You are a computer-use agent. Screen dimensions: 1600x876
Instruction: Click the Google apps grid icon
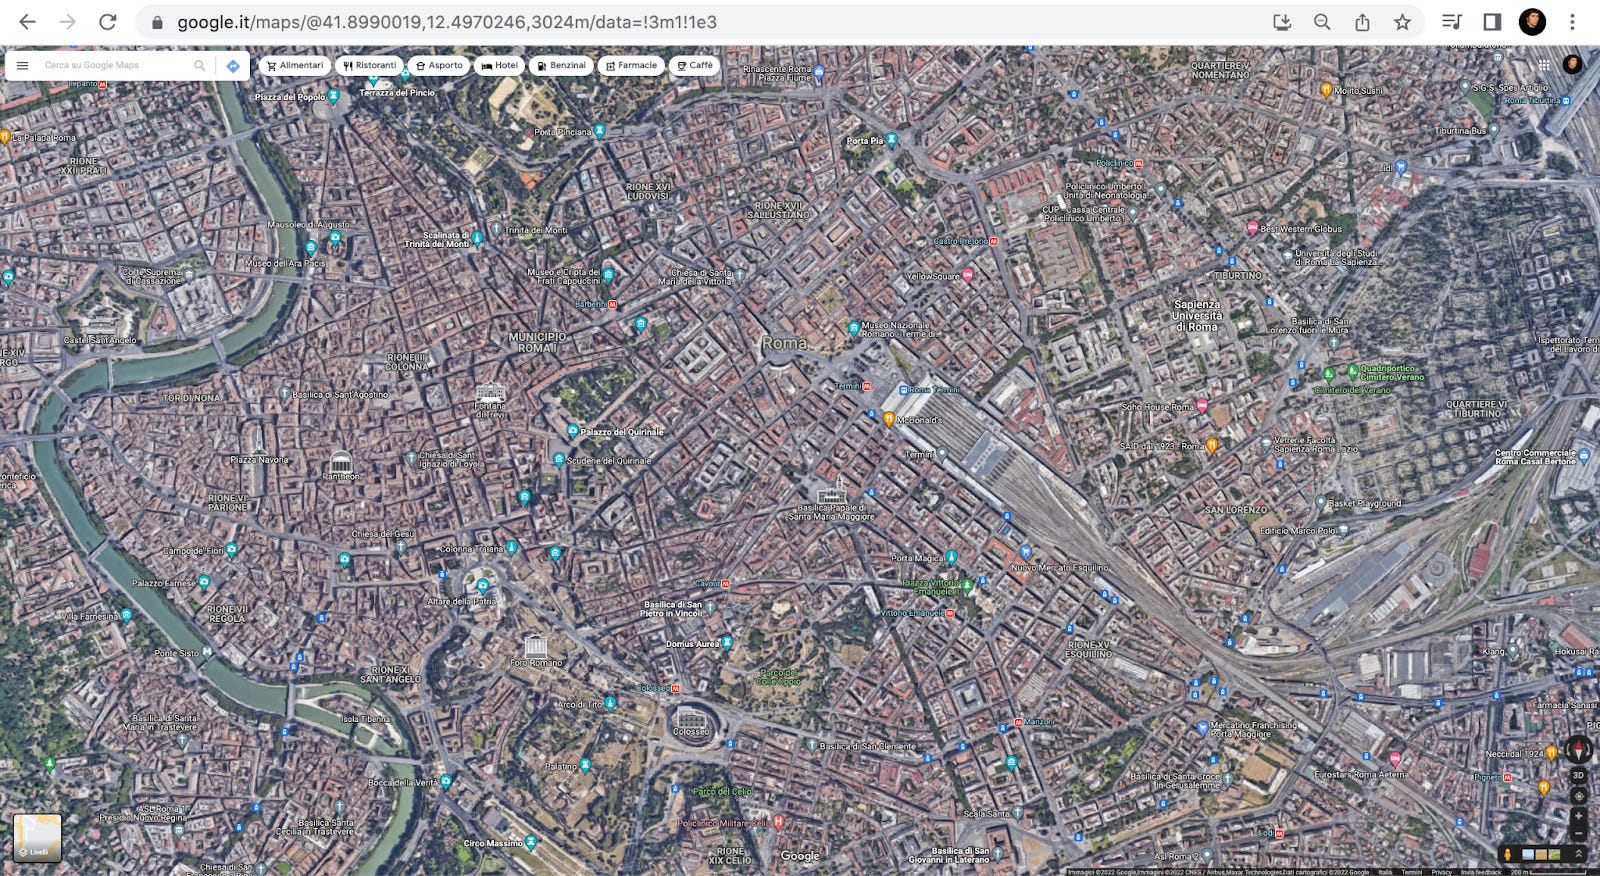point(1544,65)
